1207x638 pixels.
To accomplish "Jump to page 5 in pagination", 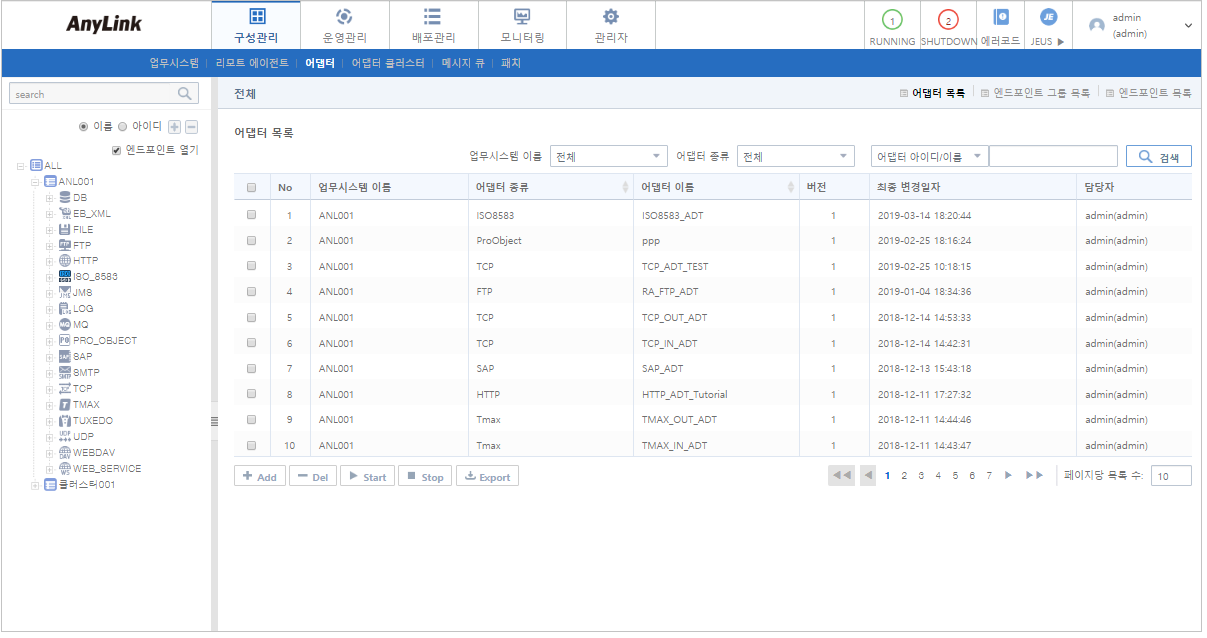I will click(953, 475).
